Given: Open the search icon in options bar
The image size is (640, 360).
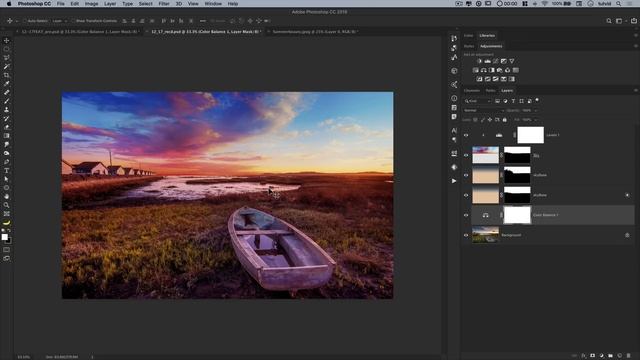Looking at the screenshot, I should 609,21.
